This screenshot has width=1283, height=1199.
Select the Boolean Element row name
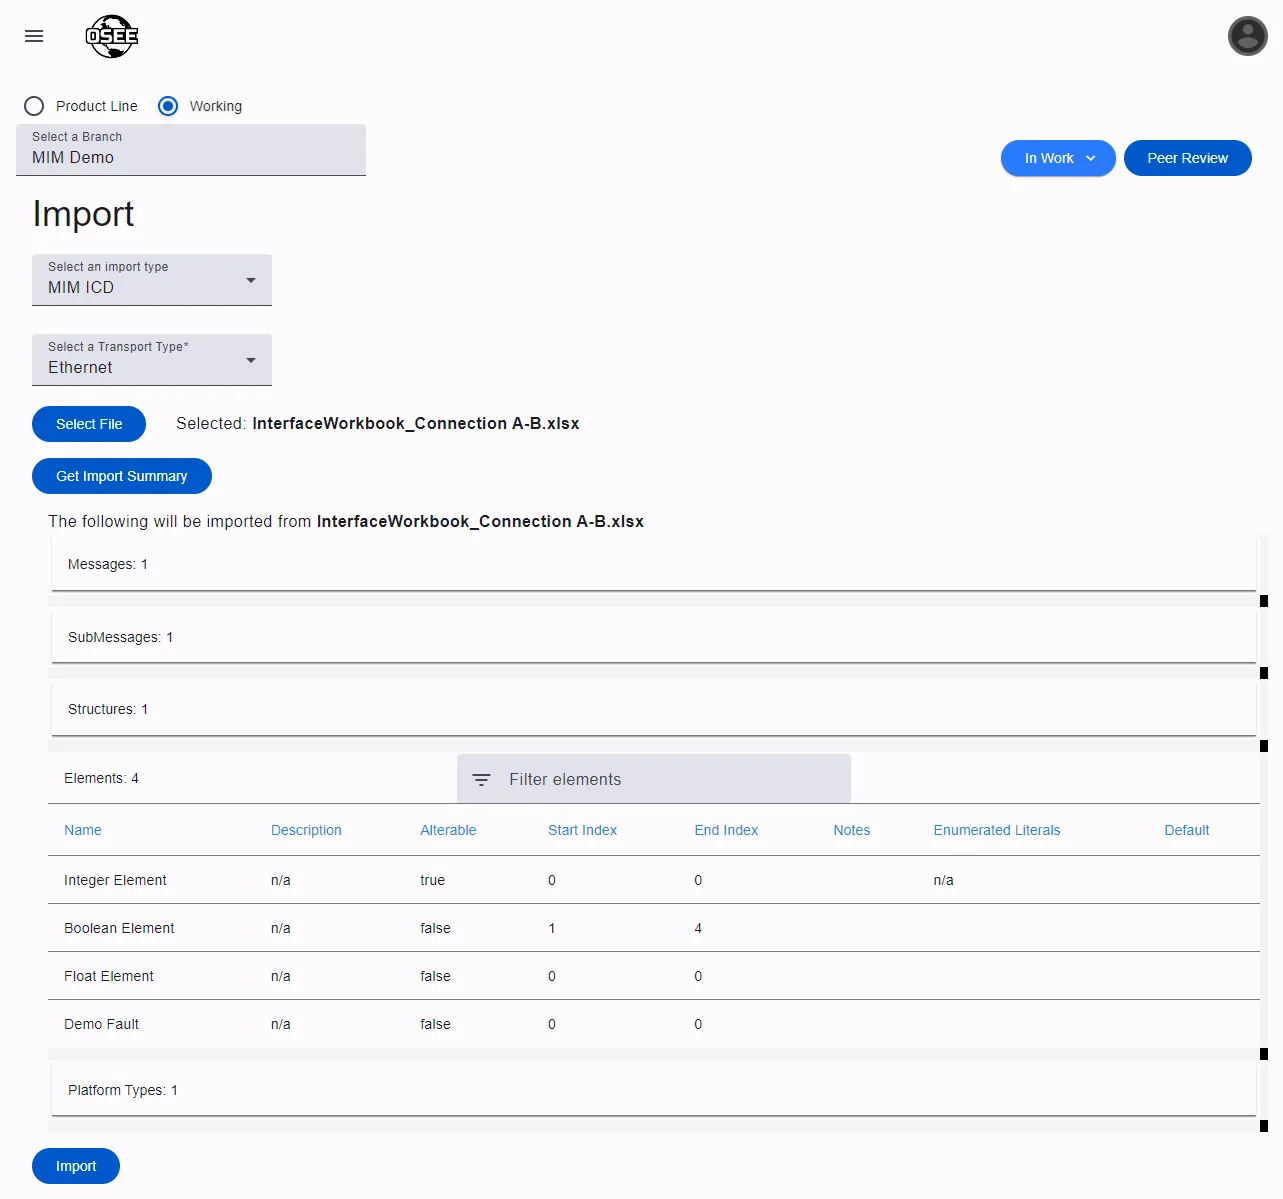119,928
